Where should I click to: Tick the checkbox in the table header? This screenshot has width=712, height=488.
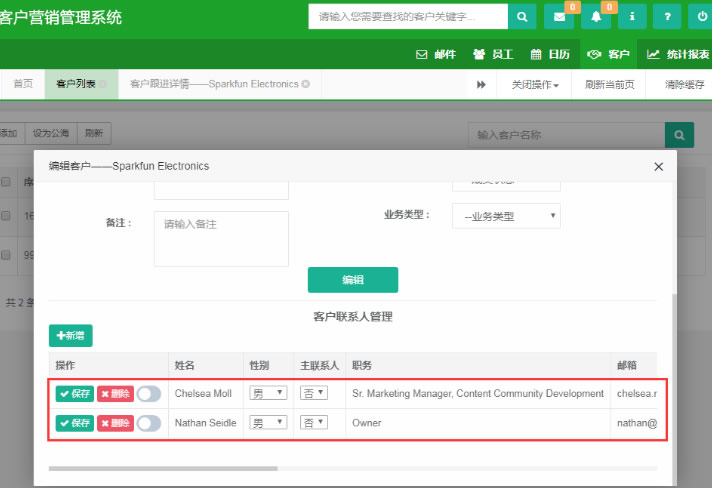[x=6, y=182]
